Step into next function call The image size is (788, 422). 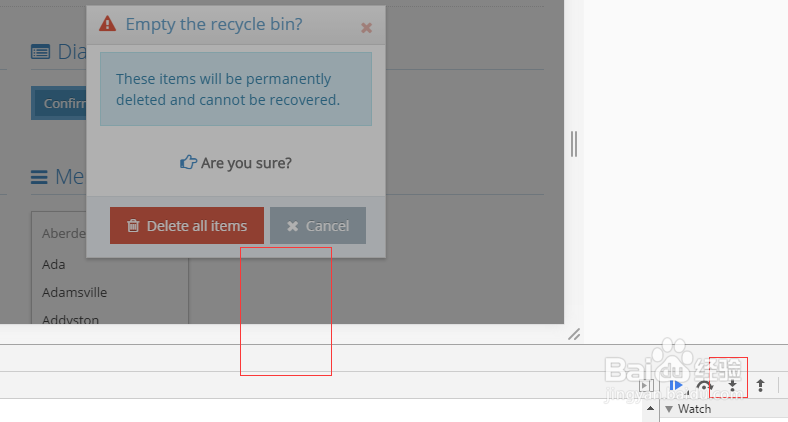[x=732, y=385]
